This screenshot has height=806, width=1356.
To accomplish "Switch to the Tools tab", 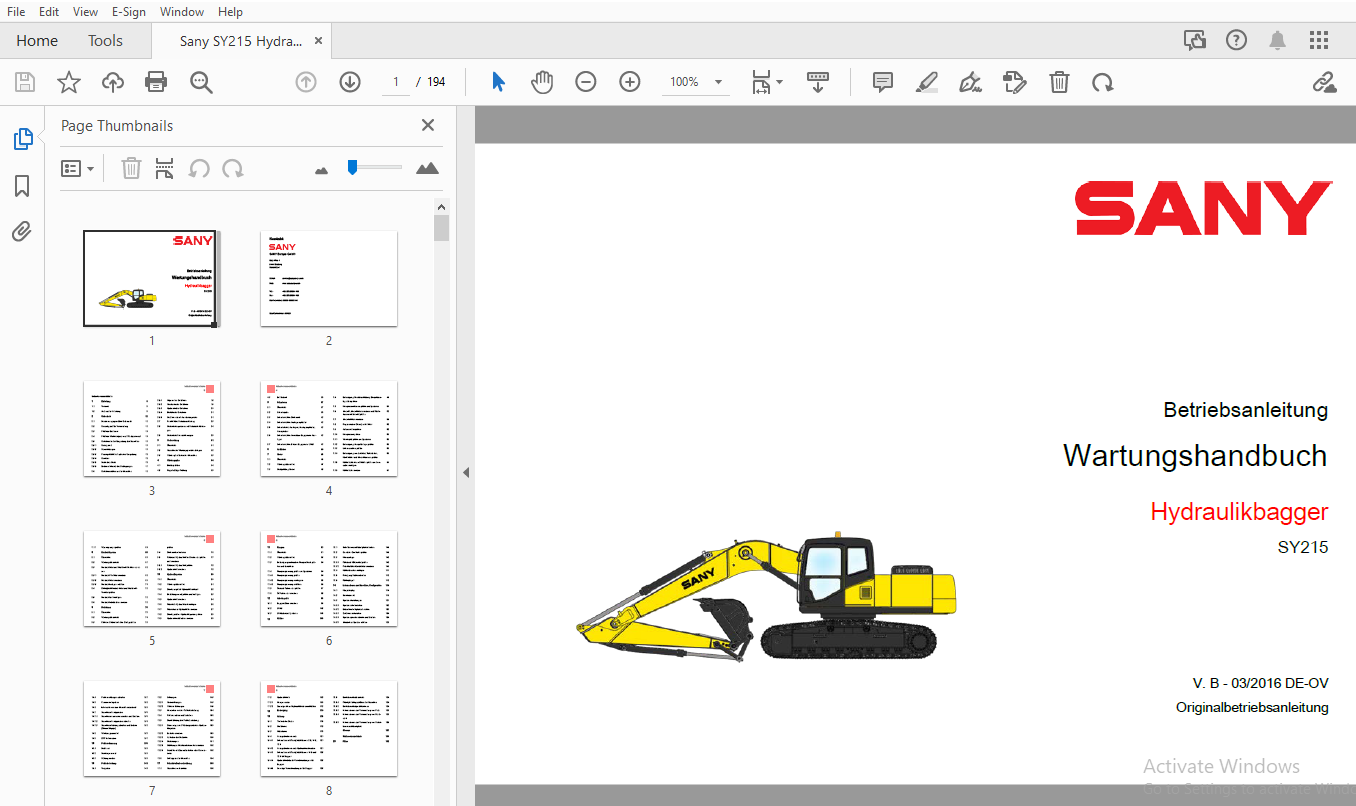I will coord(105,41).
